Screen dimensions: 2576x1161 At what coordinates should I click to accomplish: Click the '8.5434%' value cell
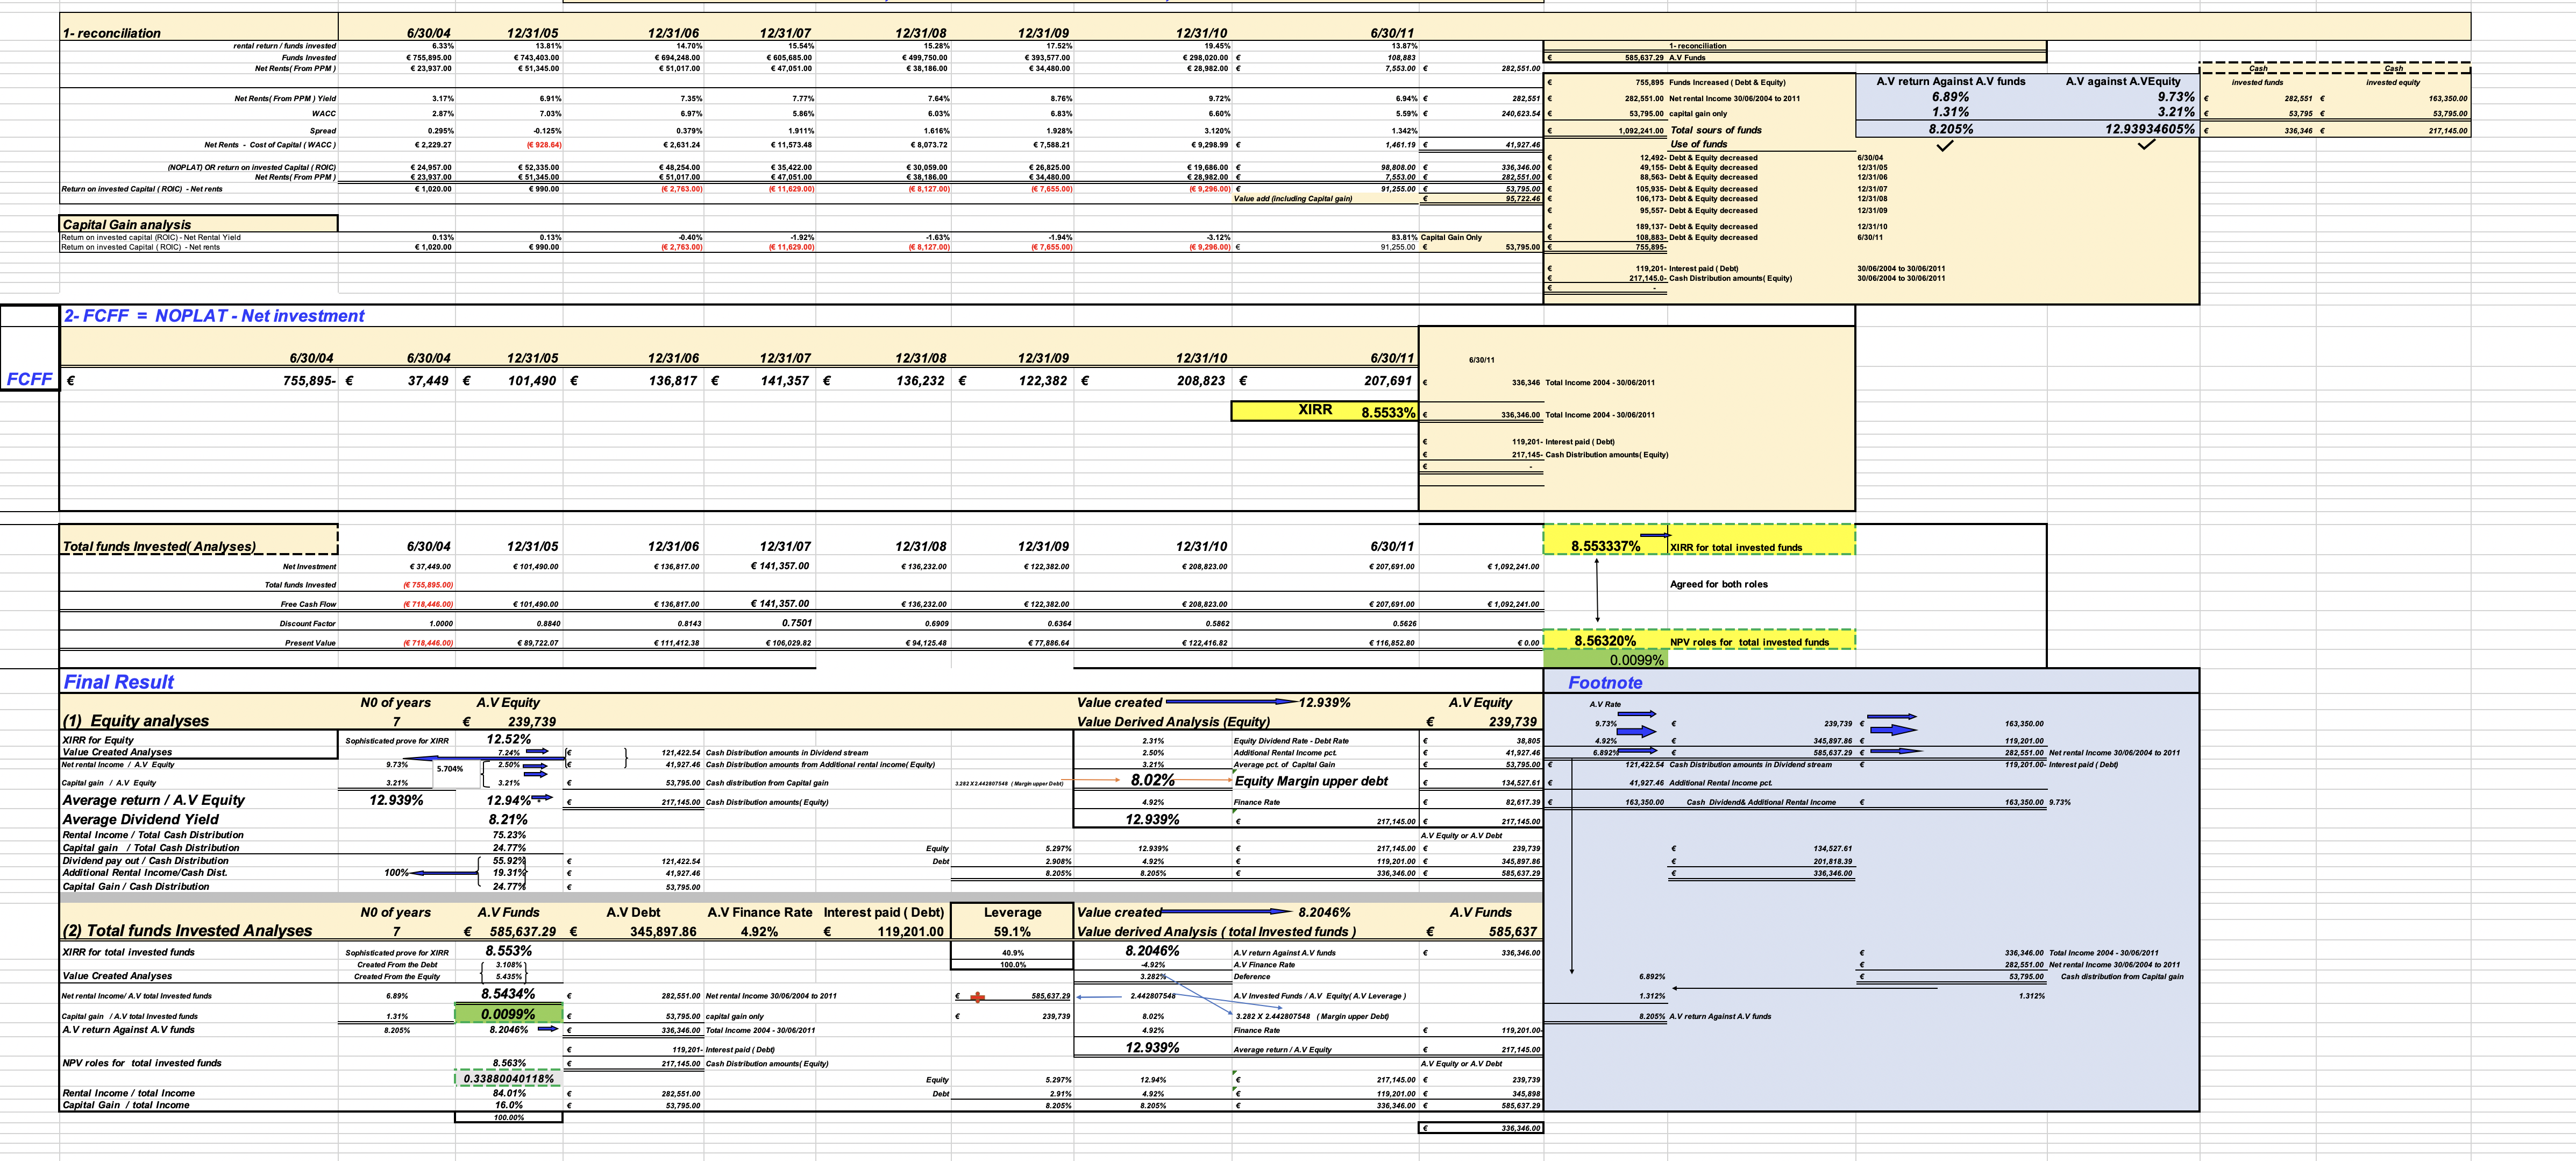point(508,994)
